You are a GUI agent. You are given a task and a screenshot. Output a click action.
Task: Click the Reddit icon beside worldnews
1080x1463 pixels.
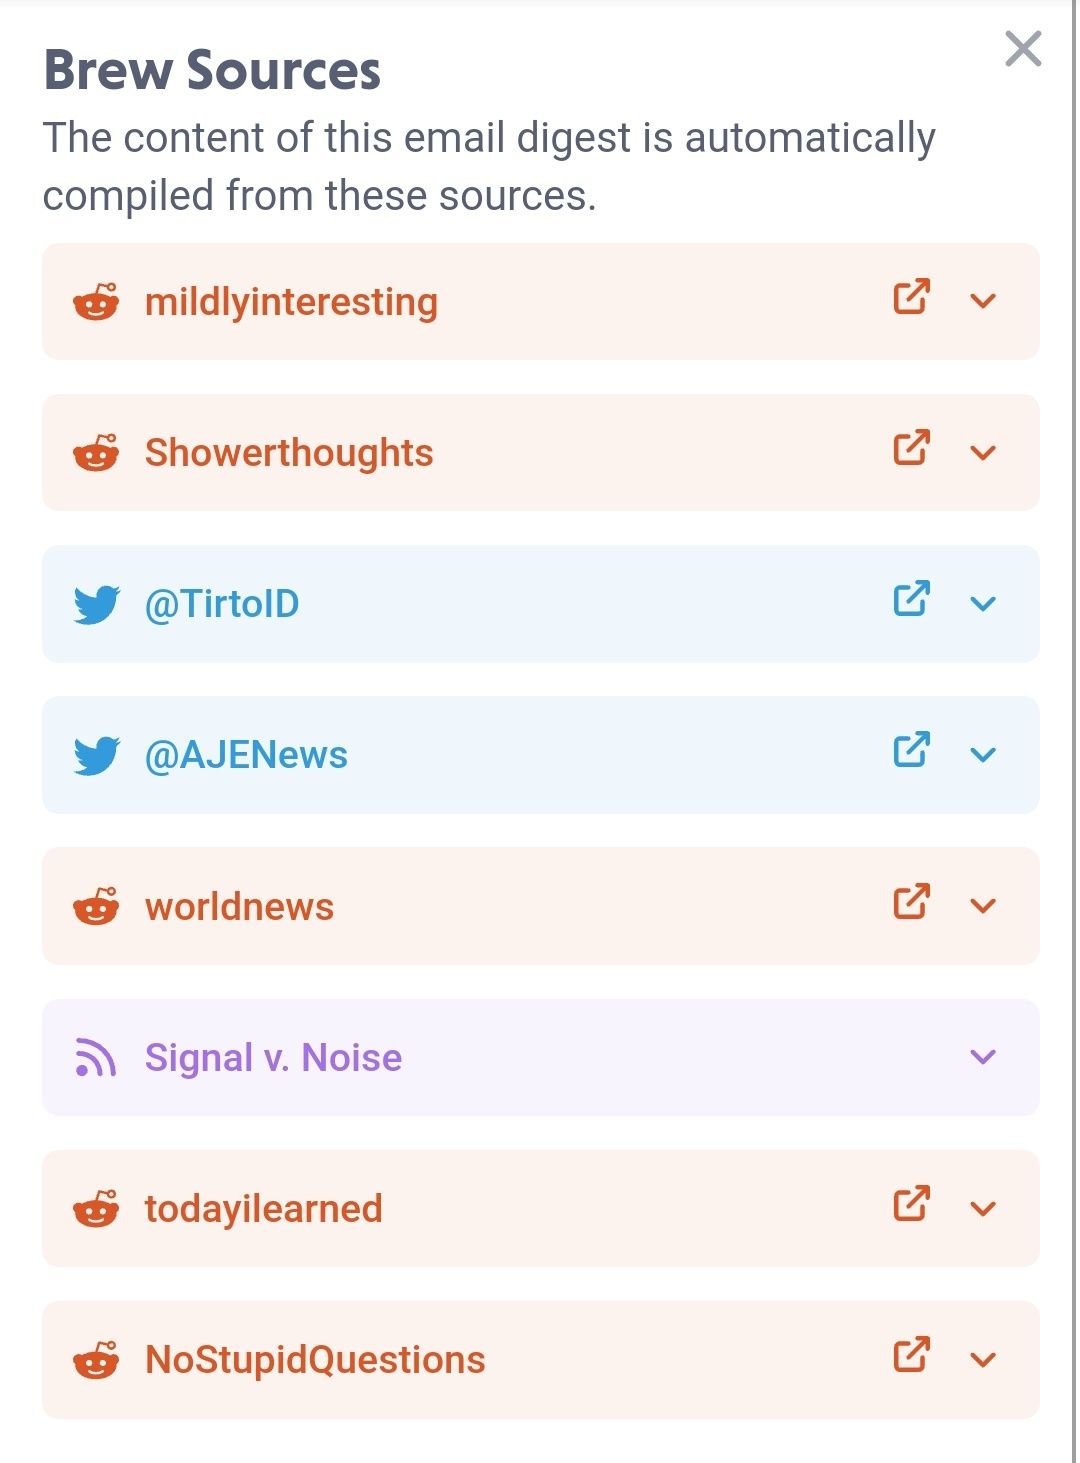96,906
